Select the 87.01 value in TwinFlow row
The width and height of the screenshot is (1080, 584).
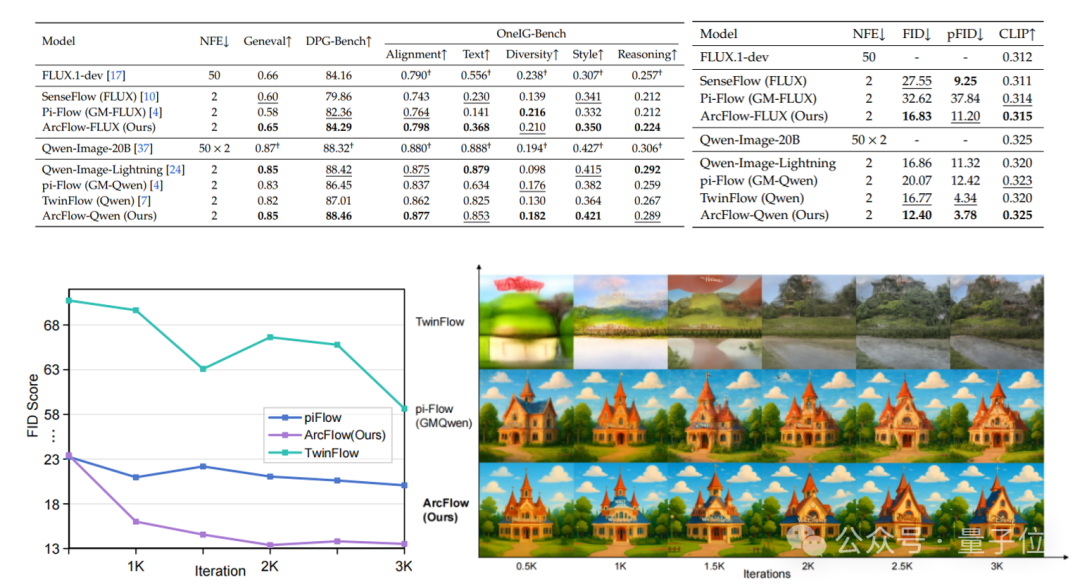[x=338, y=200]
